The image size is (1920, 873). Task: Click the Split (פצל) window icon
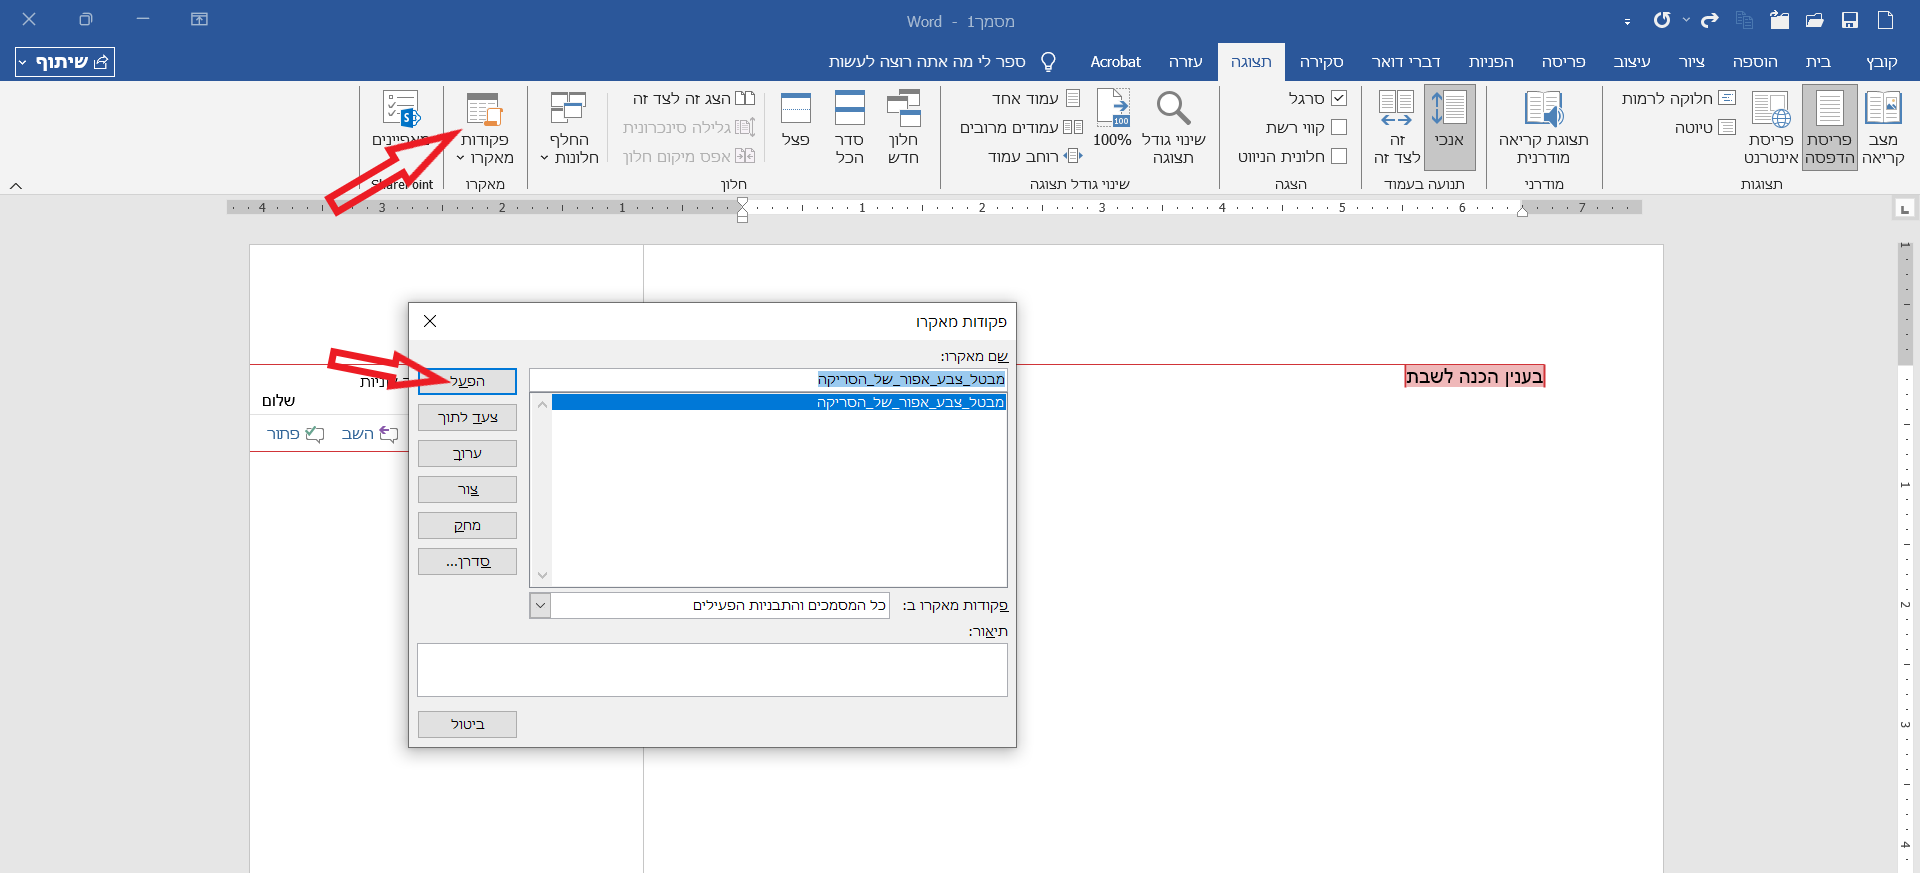click(796, 110)
